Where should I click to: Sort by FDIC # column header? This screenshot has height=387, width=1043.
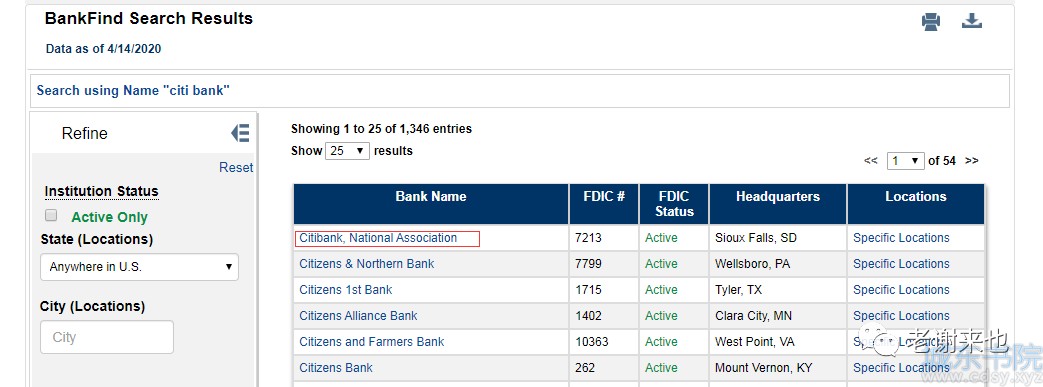click(604, 204)
